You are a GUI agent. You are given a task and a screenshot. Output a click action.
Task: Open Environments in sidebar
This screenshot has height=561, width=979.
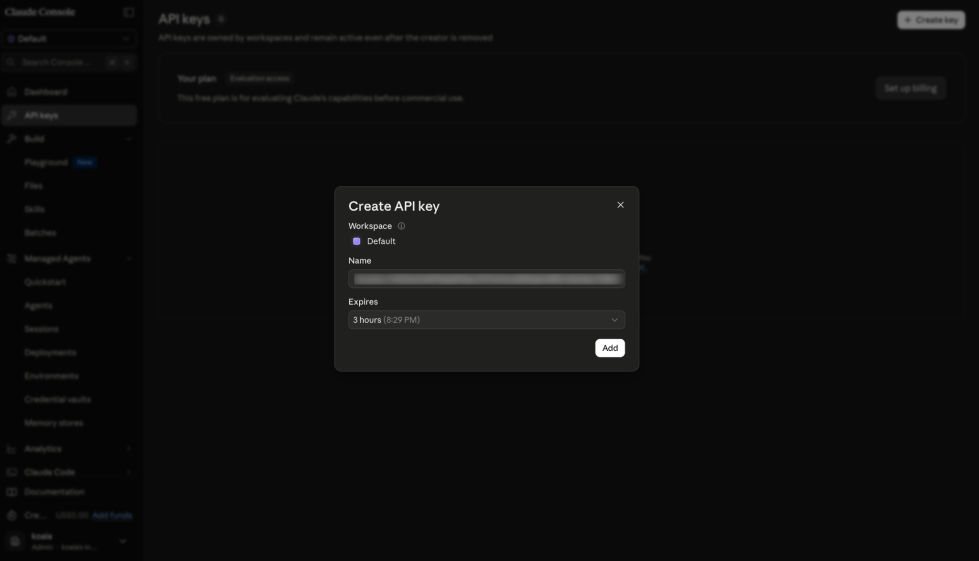tap(51, 376)
